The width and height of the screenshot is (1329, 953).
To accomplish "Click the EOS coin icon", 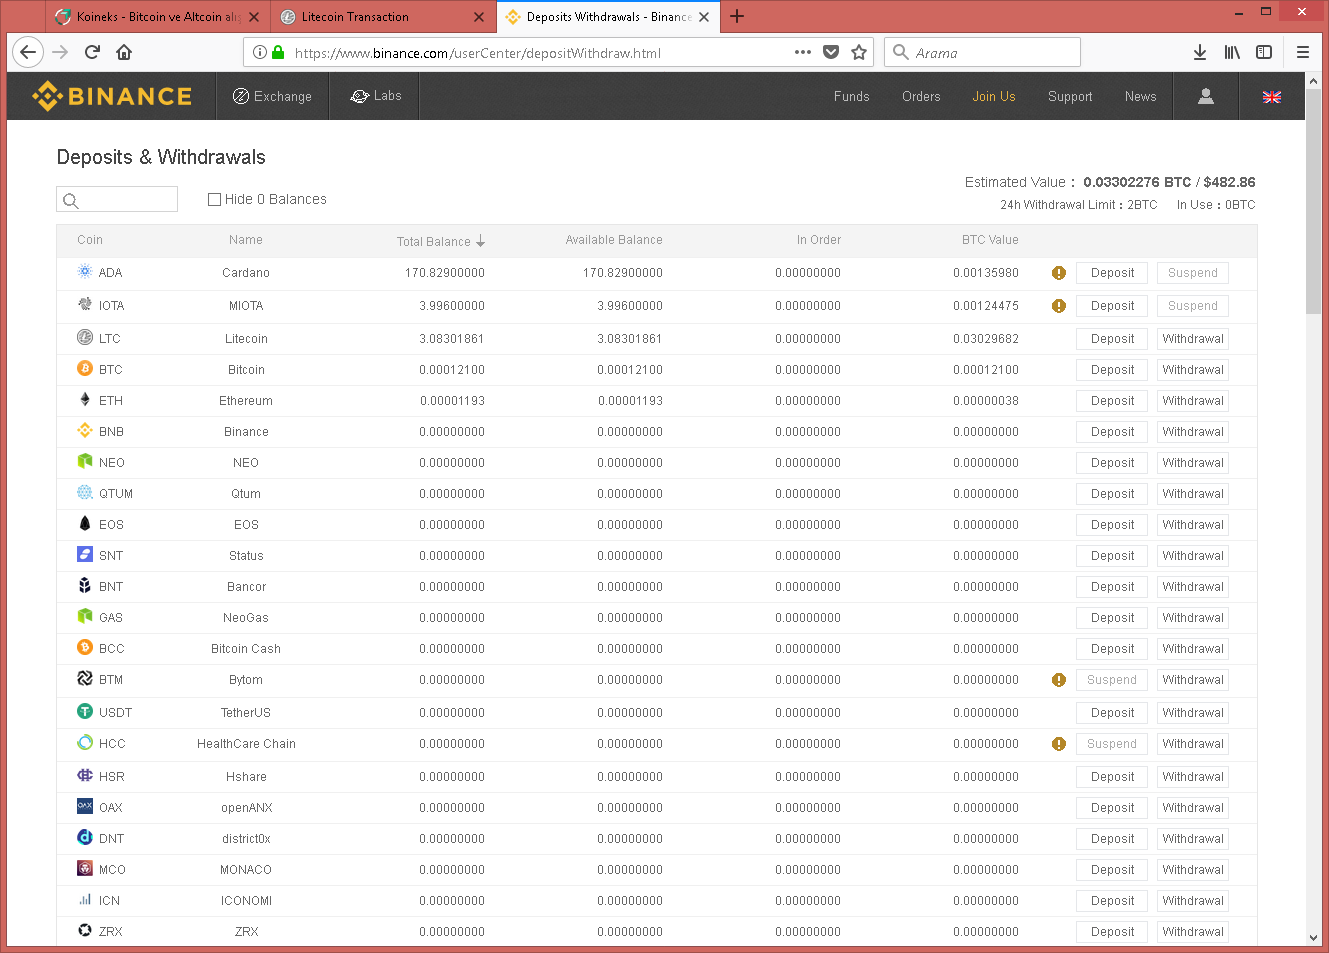I will tap(85, 524).
